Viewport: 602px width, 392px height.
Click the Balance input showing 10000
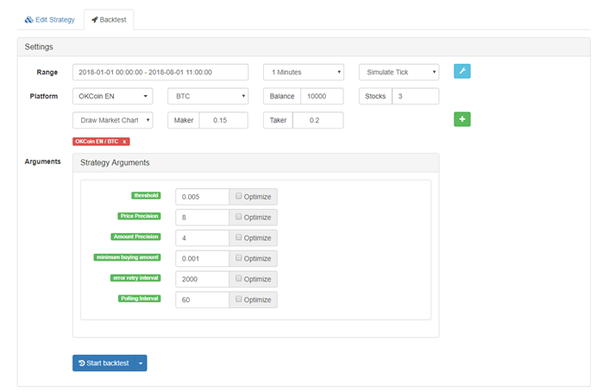[322, 96]
